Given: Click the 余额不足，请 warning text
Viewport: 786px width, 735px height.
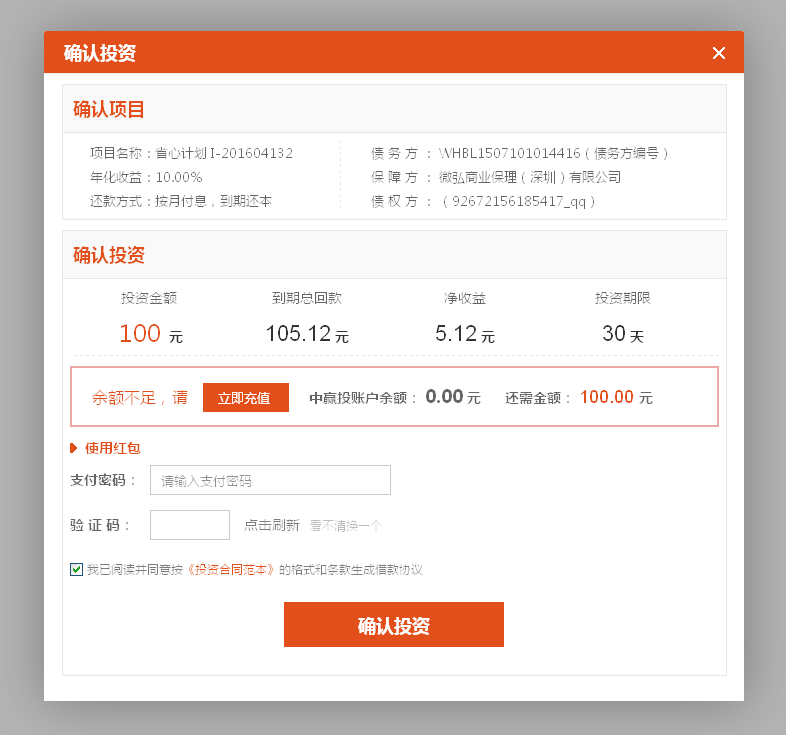Looking at the screenshot, I should coord(140,398).
